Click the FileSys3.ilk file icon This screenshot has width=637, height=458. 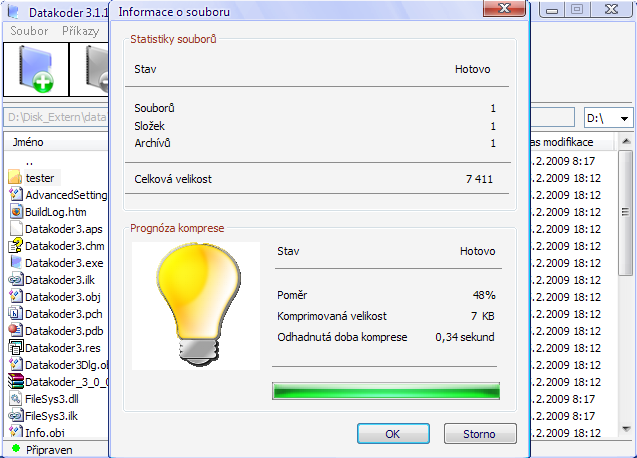coord(15,416)
